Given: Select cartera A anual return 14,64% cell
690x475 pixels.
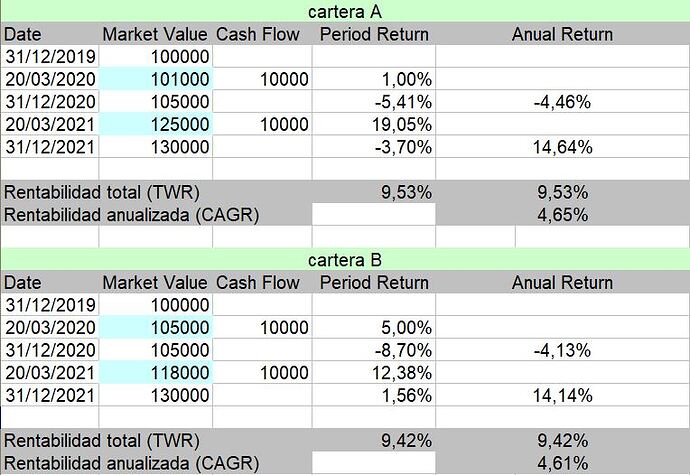Looking at the screenshot, I should (562, 147).
